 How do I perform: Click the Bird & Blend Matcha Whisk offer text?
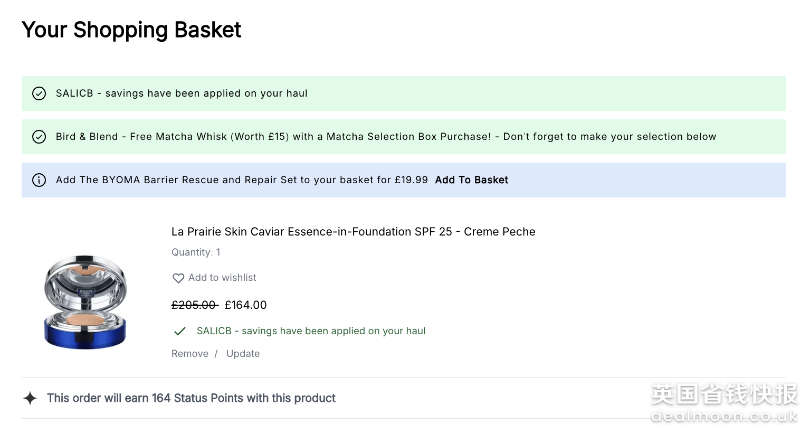pyautogui.click(x=386, y=137)
